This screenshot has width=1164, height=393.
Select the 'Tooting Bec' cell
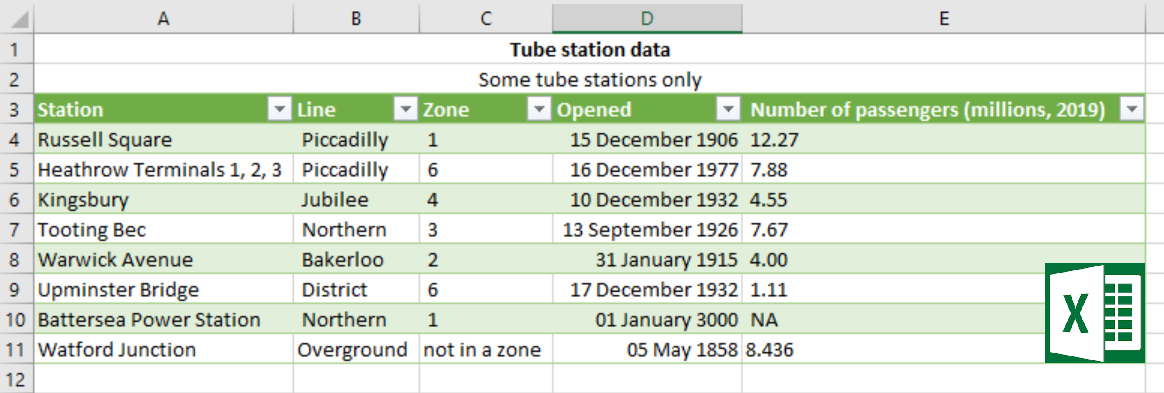[x=164, y=230]
